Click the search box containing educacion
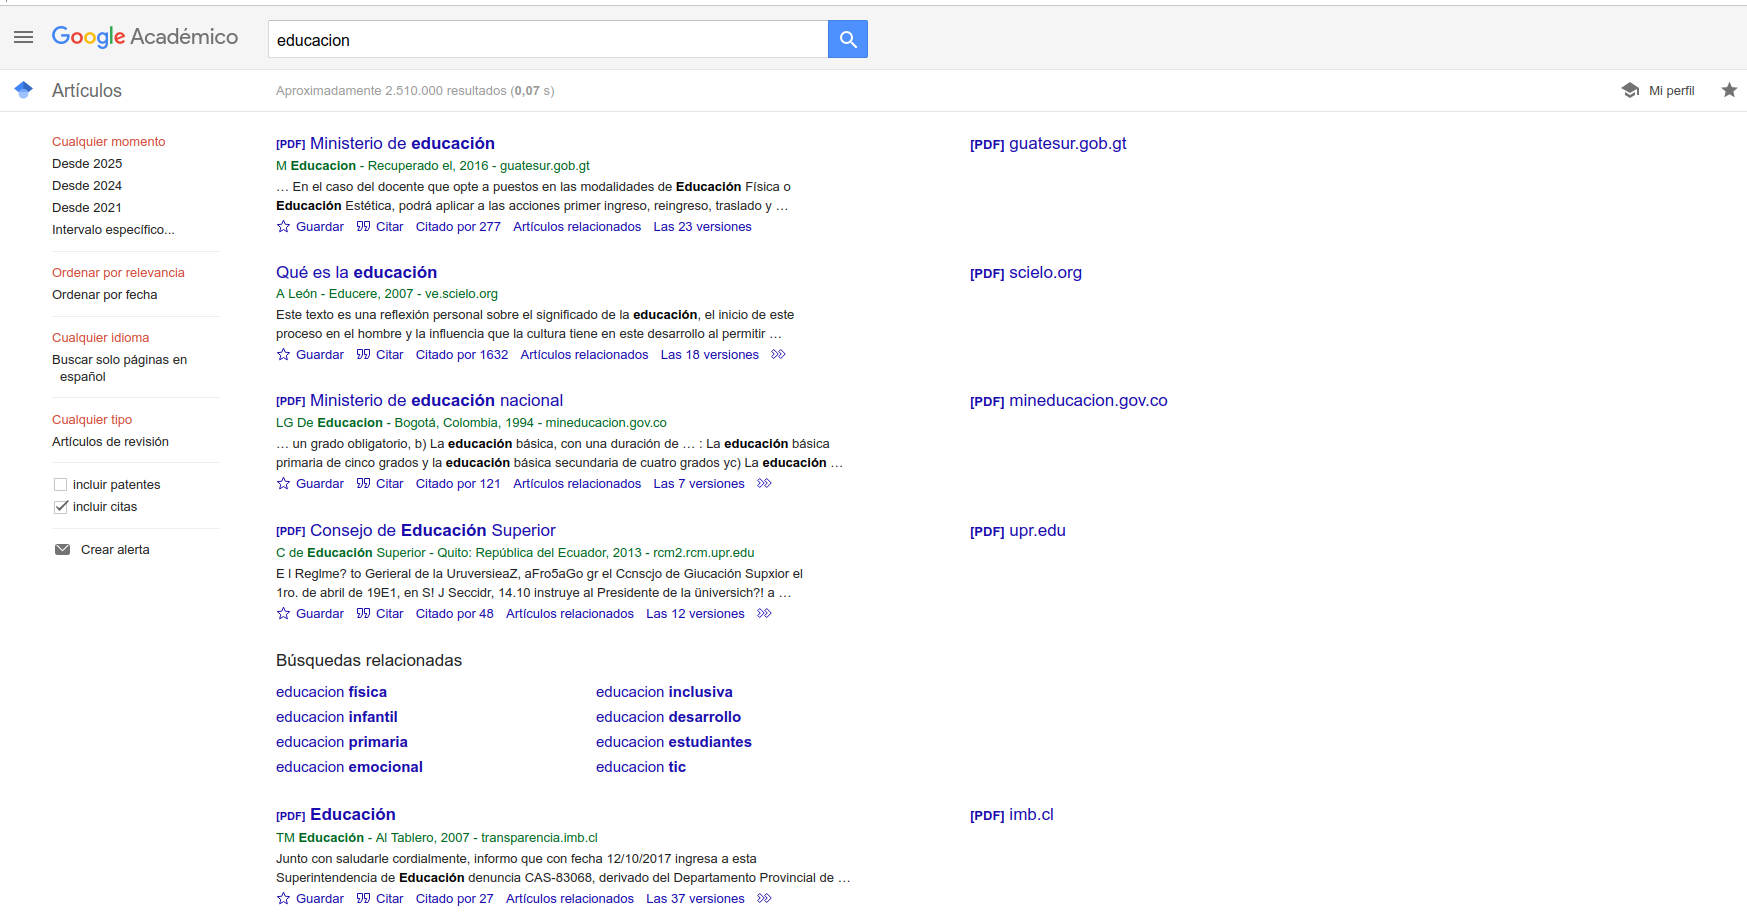Image resolution: width=1747 pixels, height=915 pixels. pos(547,40)
